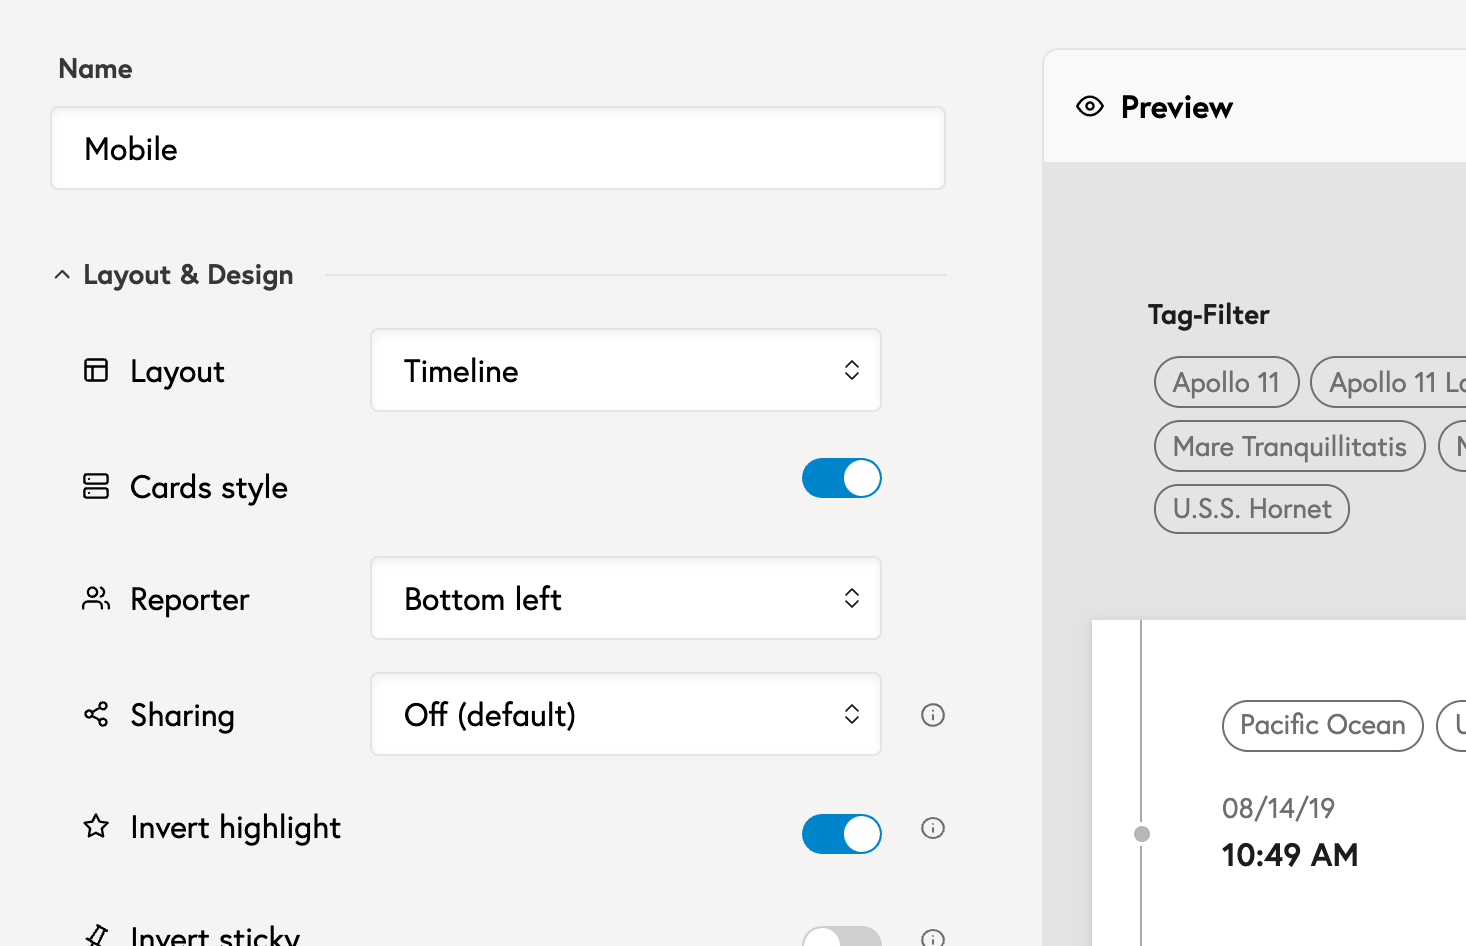
Task: Focus the Name field containing Mobile
Action: 498,149
